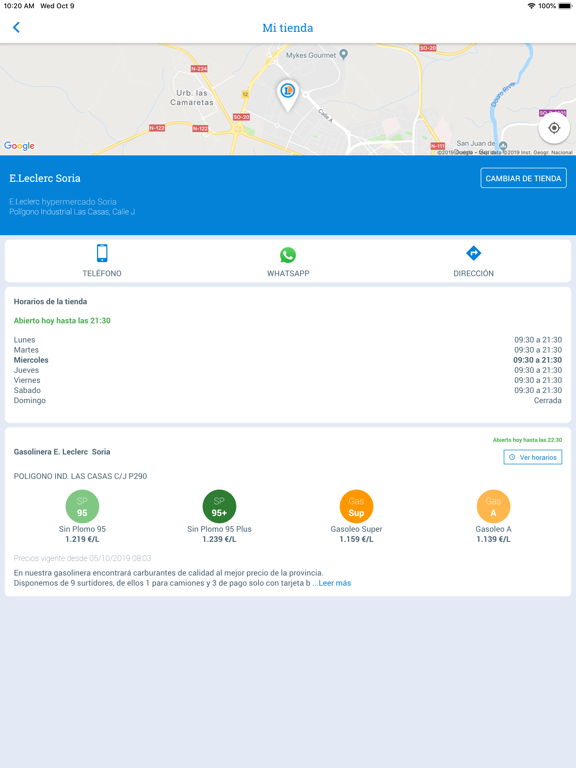Tap the WHATSAPP label
Image resolution: width=576 pixels, height=768 pixels.
288,273
